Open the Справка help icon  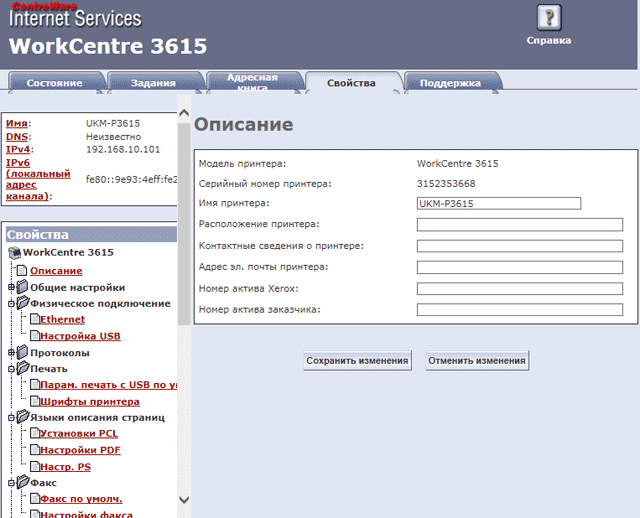549,18
